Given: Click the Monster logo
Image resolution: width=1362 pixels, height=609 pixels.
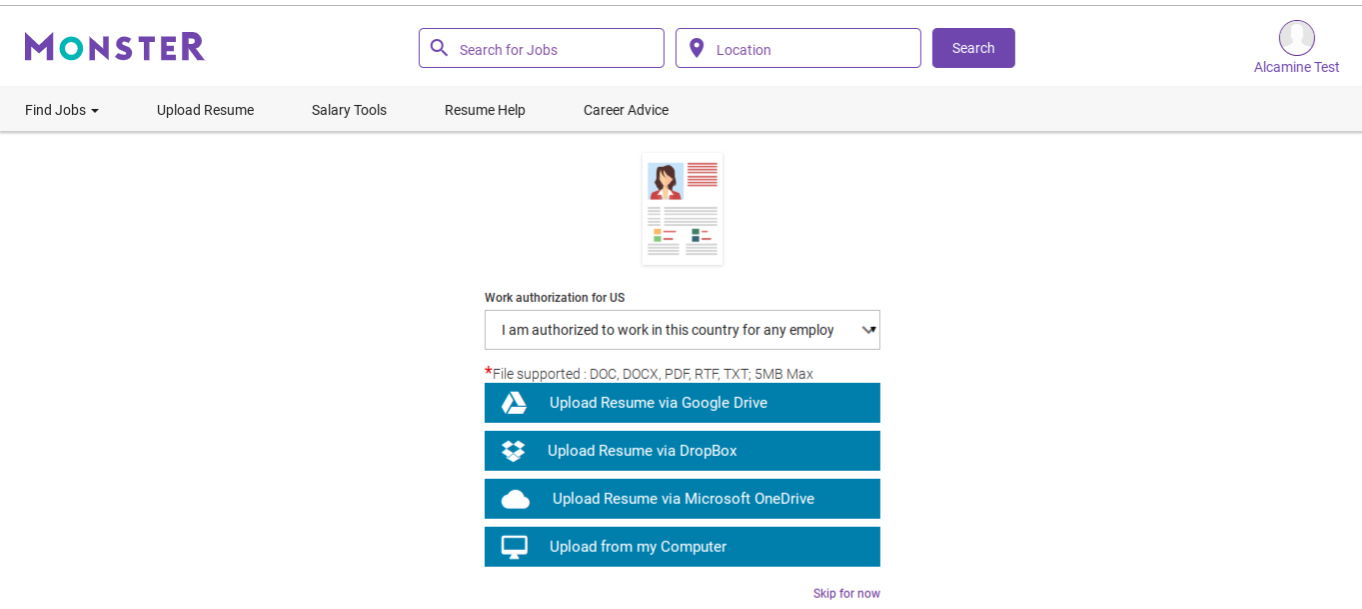Looking at the screenshot, I should [115, 47].
